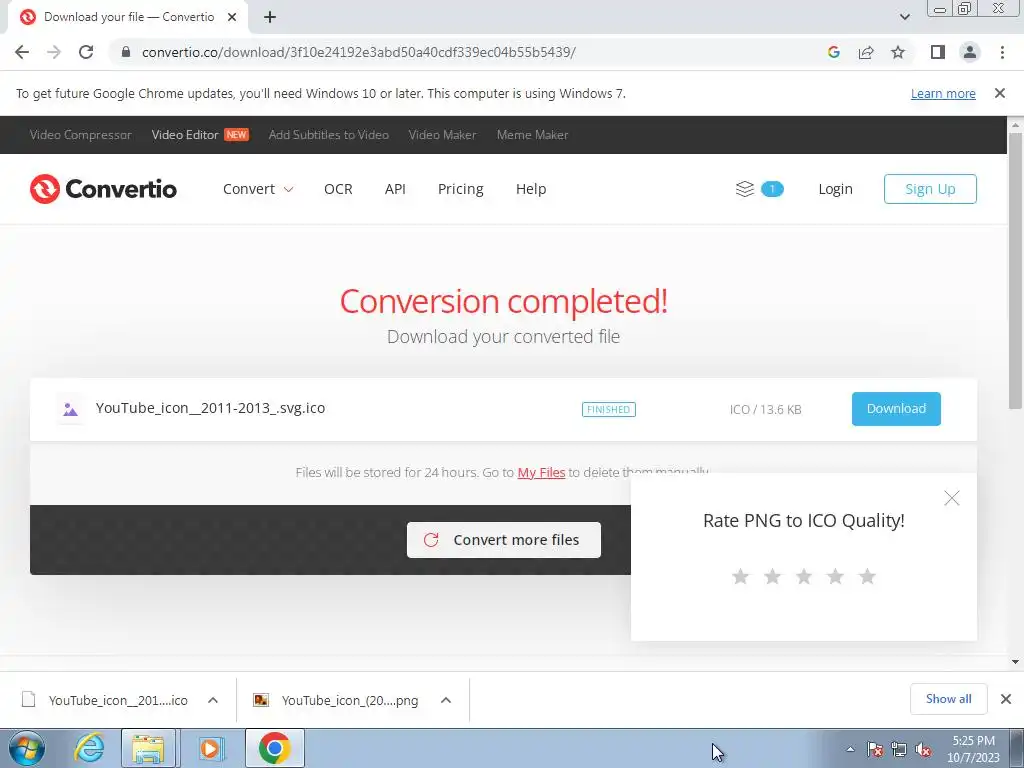Open Video Editor link

click(185, 135)
